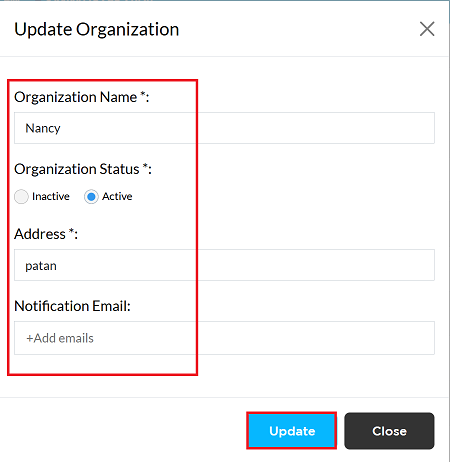
Task: Click the Notification Email input box
Action: [x=224, y=338]
